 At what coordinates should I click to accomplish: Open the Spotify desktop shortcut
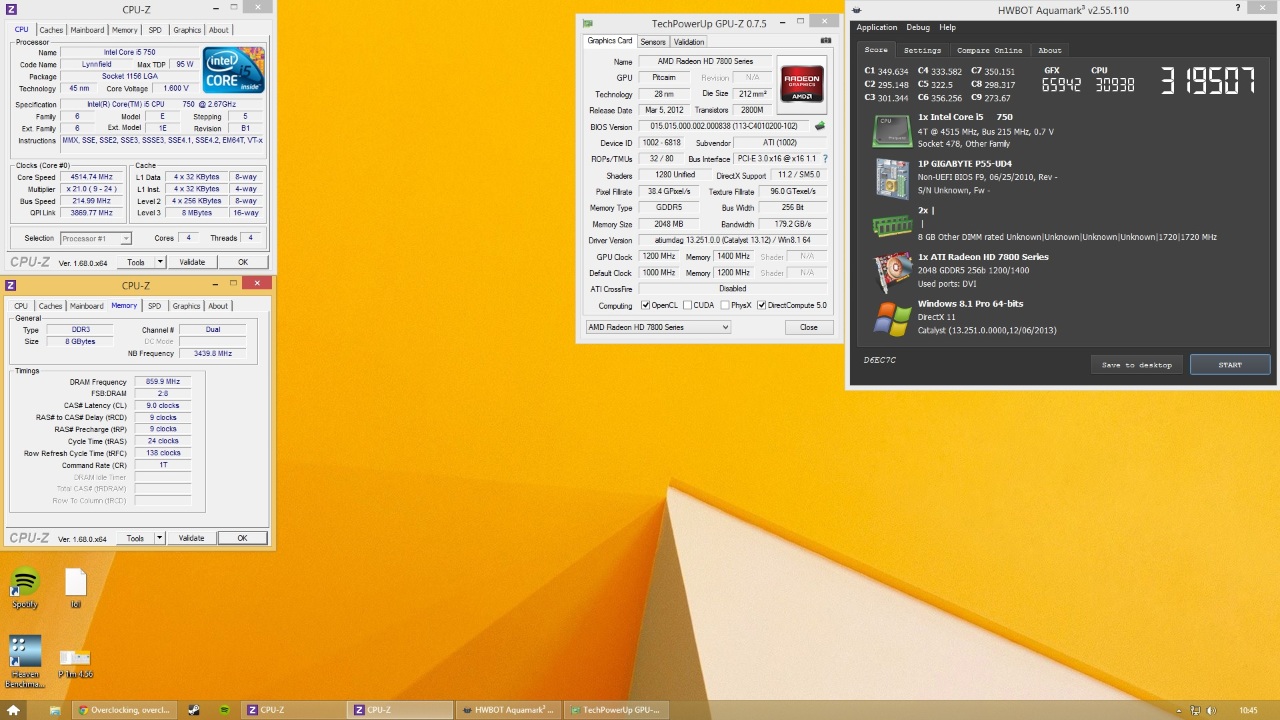point(25,589)
